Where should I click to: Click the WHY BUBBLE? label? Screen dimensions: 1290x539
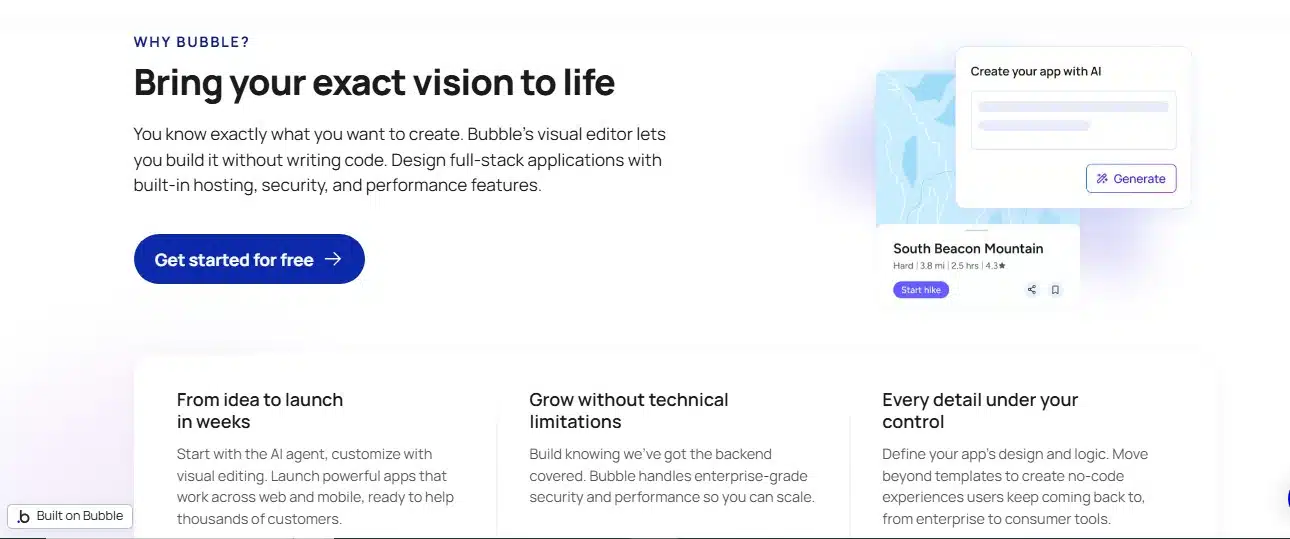coord(192,42)
